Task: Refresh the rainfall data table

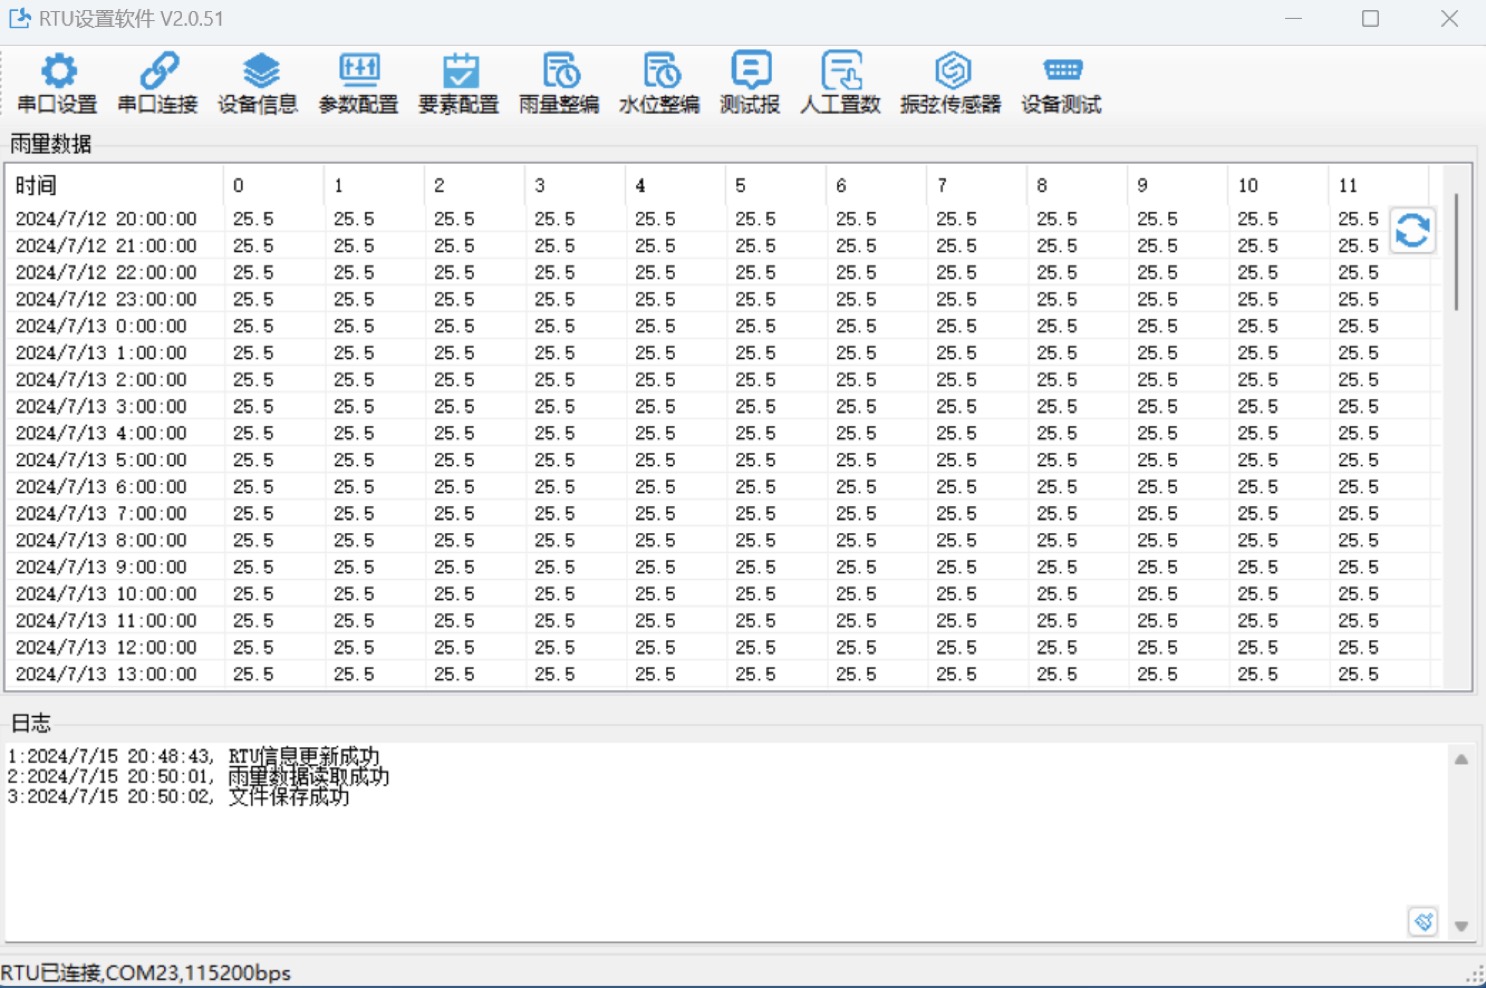Action: [x=1412, y=231]
